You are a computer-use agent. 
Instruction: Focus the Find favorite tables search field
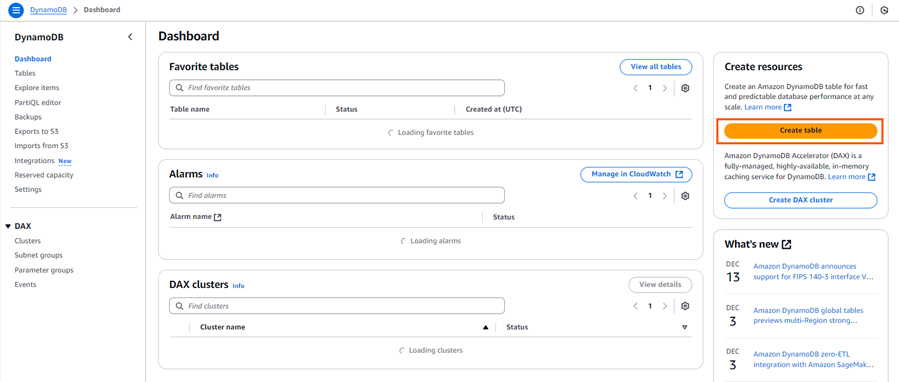click(337, 88)
